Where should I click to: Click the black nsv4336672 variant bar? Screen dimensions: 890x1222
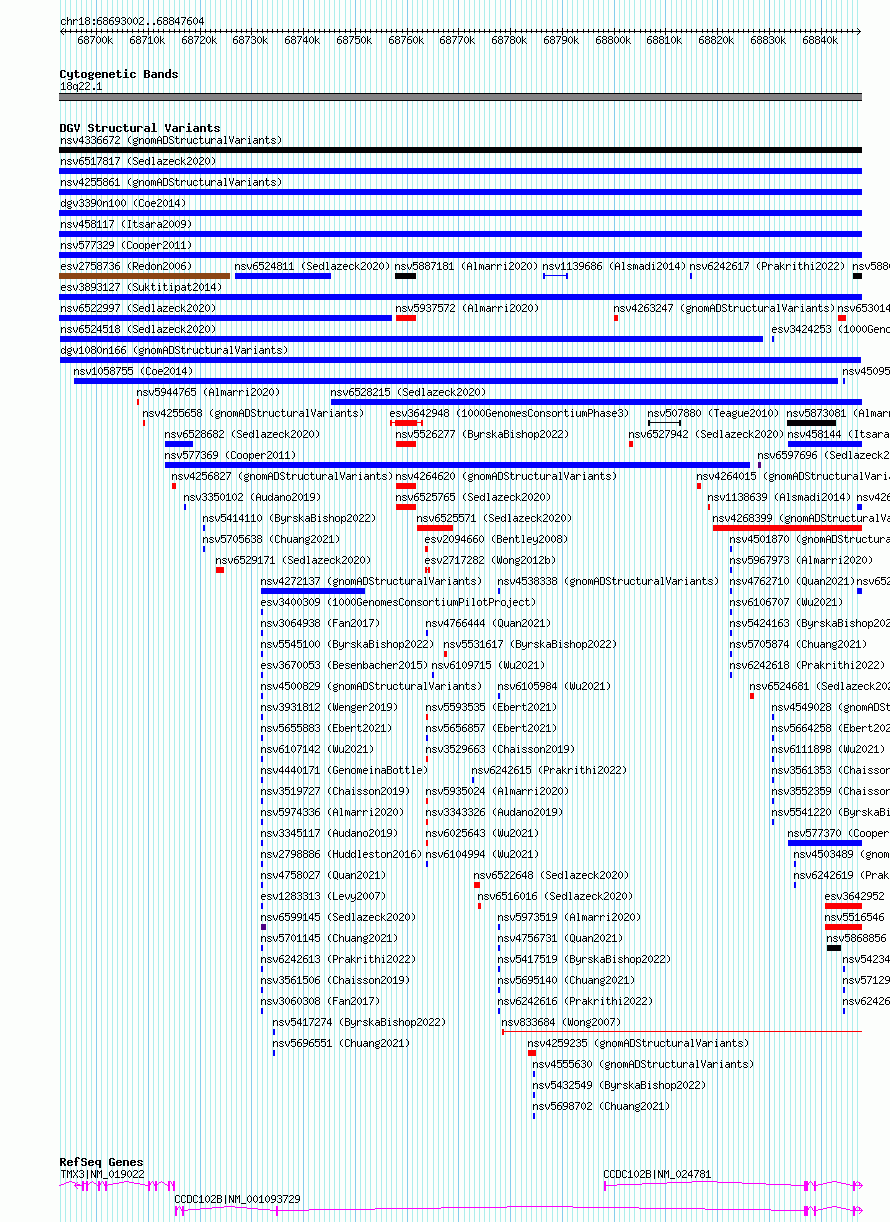[461, 150]
